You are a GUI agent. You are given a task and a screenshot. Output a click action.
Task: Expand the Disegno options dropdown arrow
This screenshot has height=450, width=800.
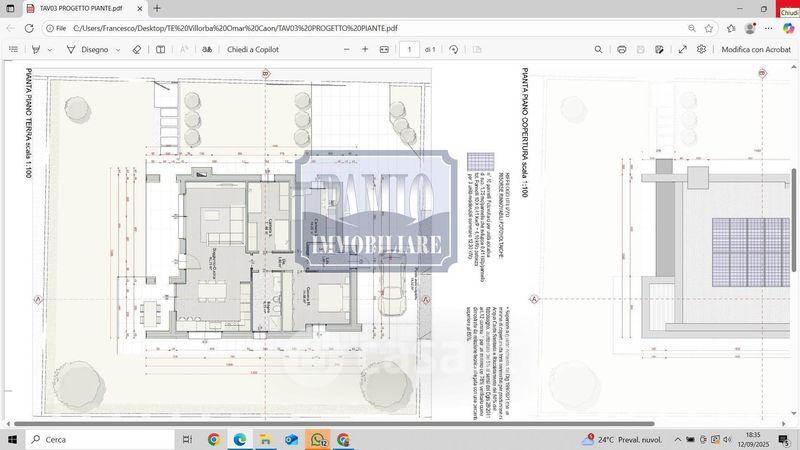pyautogui.click(x=118, y=49)
